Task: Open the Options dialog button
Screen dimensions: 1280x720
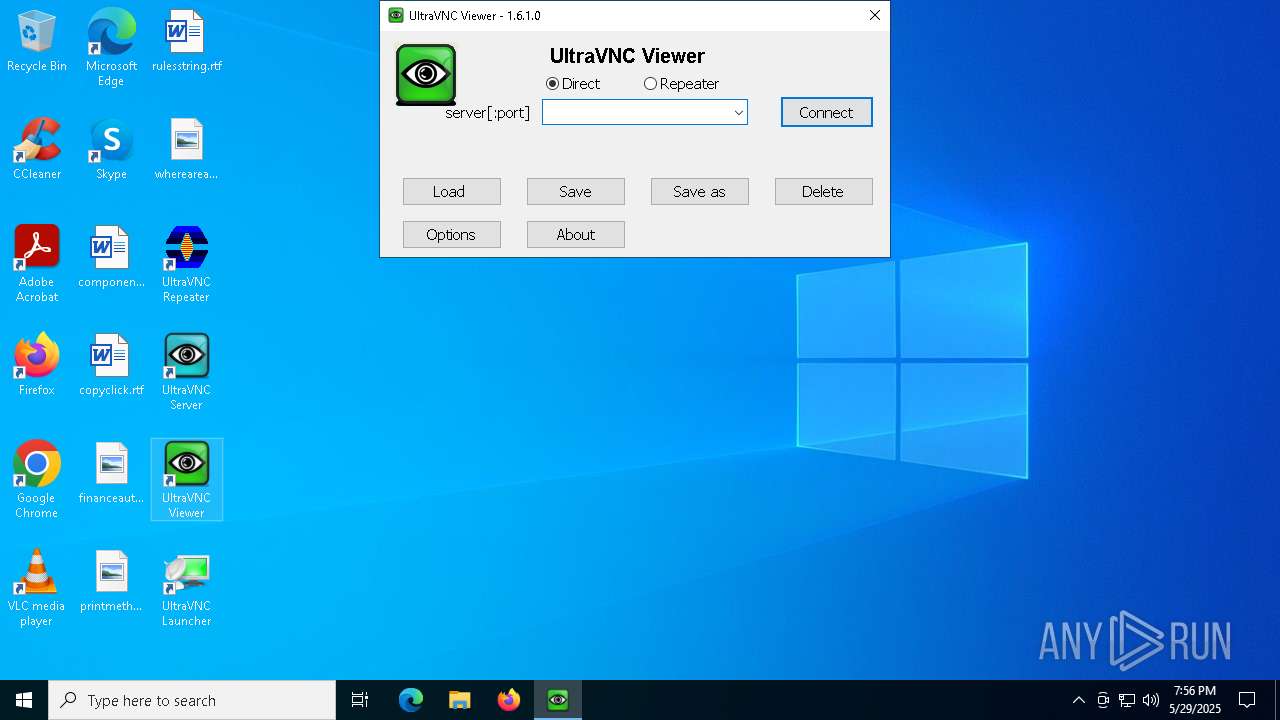Action: [452, 235]
